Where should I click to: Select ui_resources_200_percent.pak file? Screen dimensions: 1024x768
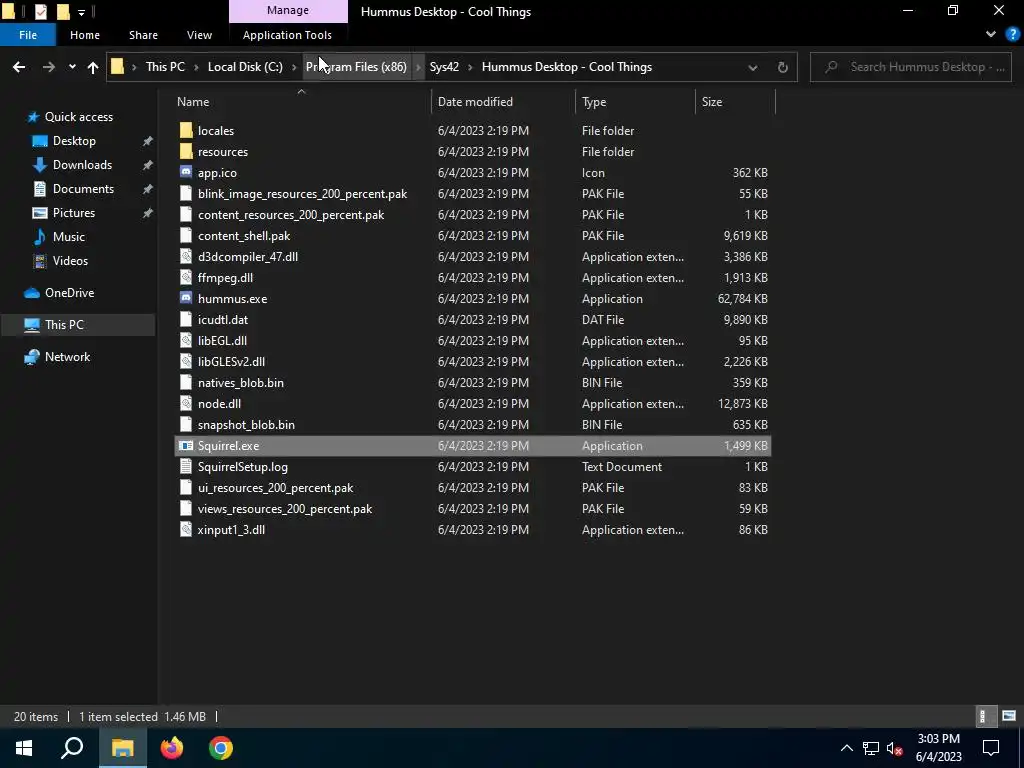275,488
